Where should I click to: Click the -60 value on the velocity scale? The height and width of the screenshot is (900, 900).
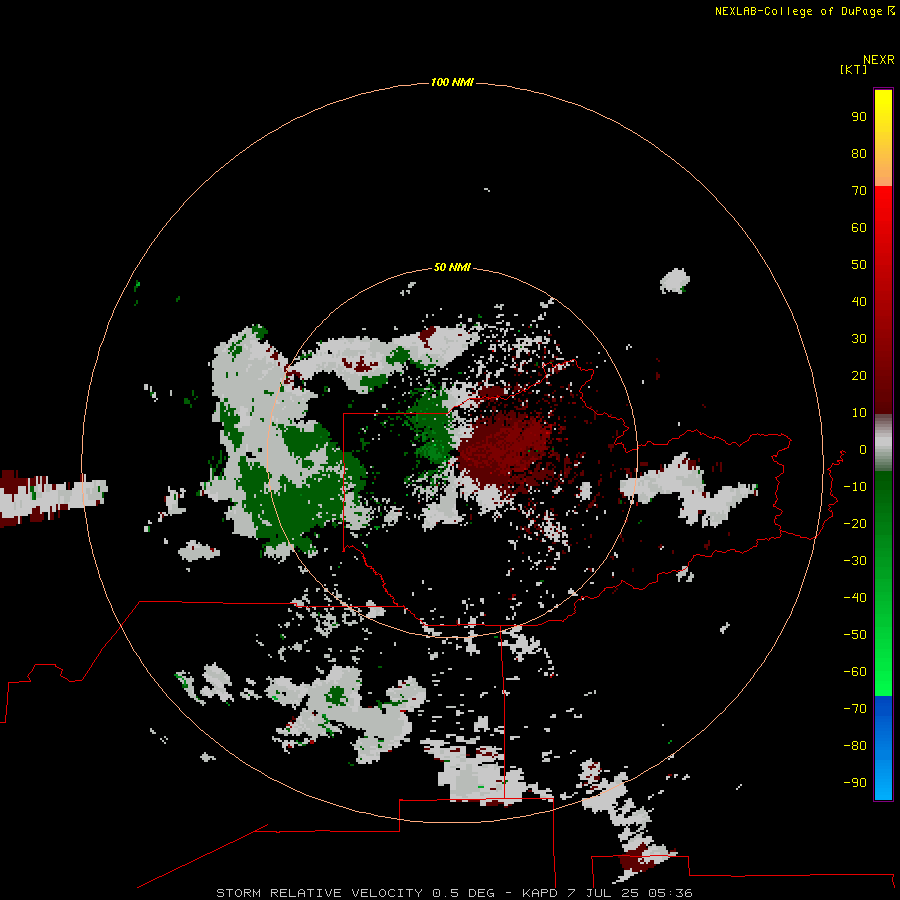[x=855, y=672]
